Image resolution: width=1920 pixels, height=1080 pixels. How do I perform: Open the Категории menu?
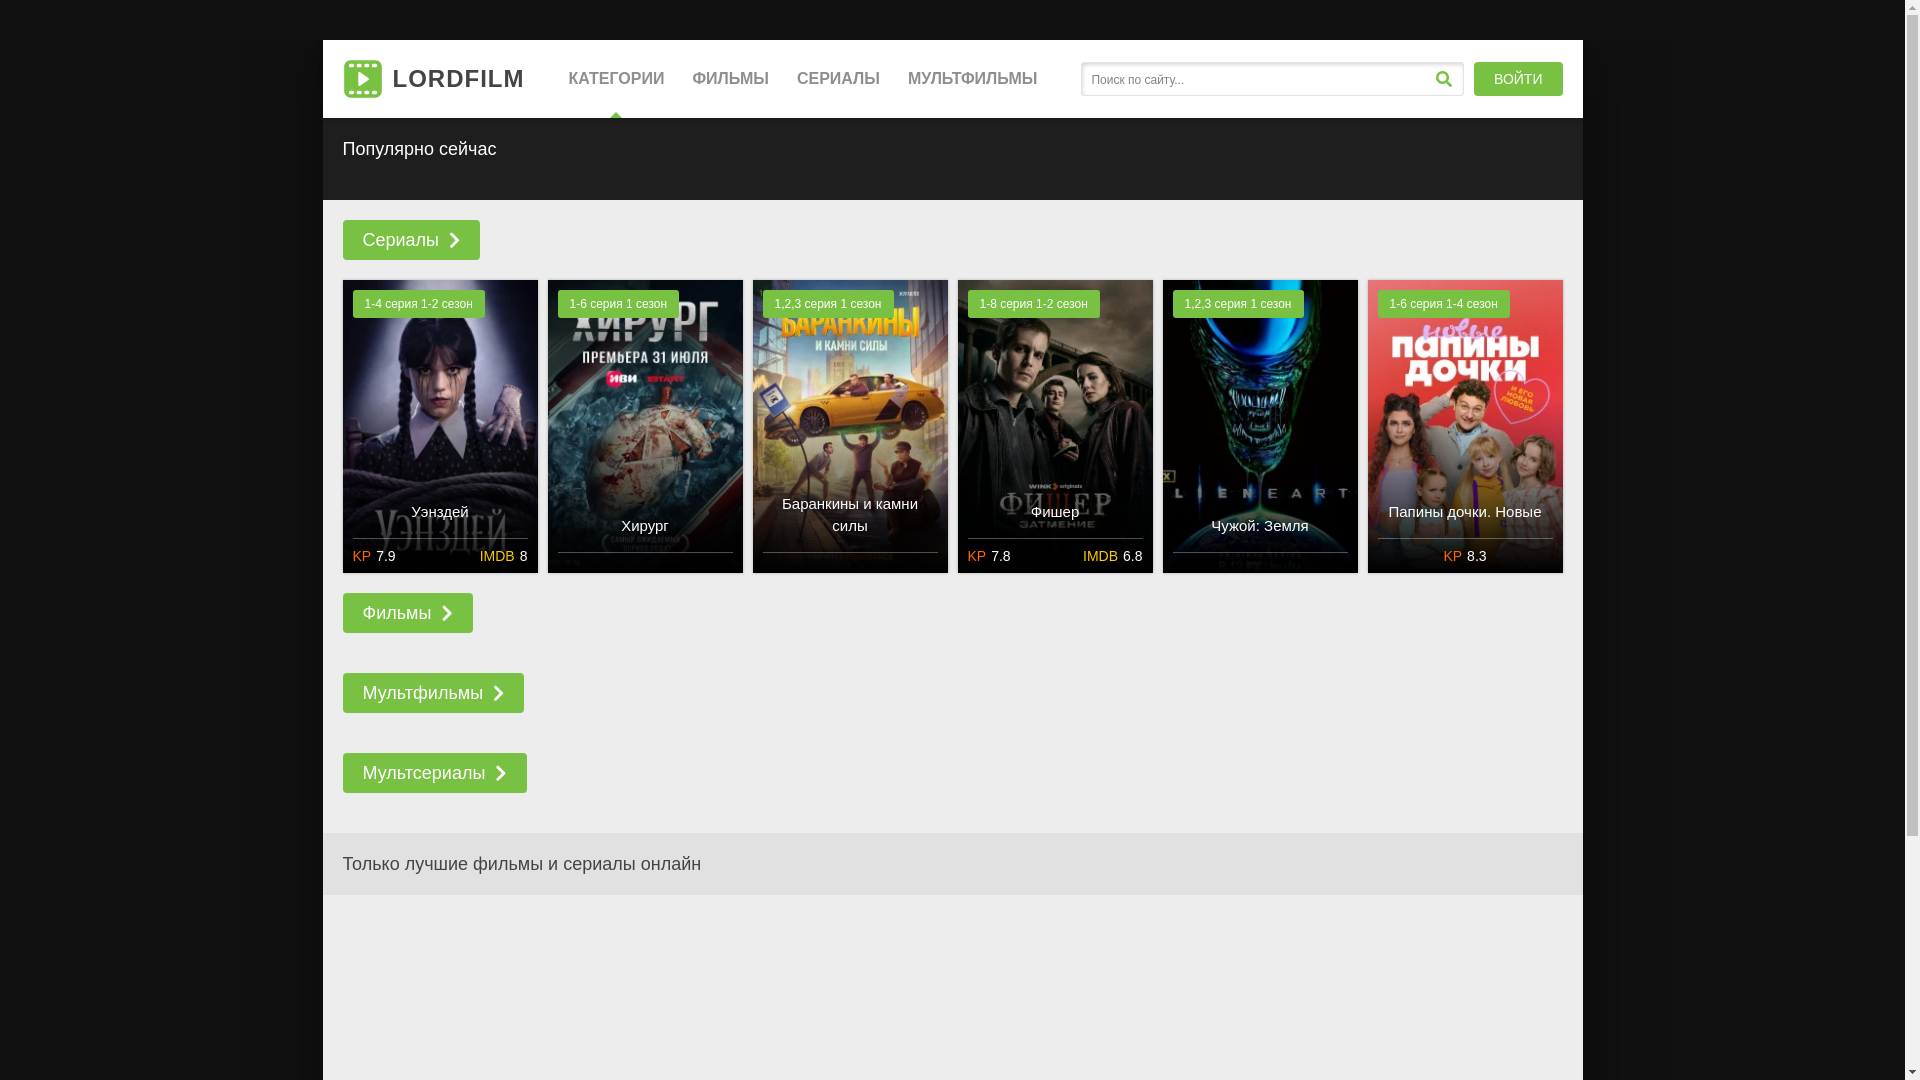tap(616, 79)
